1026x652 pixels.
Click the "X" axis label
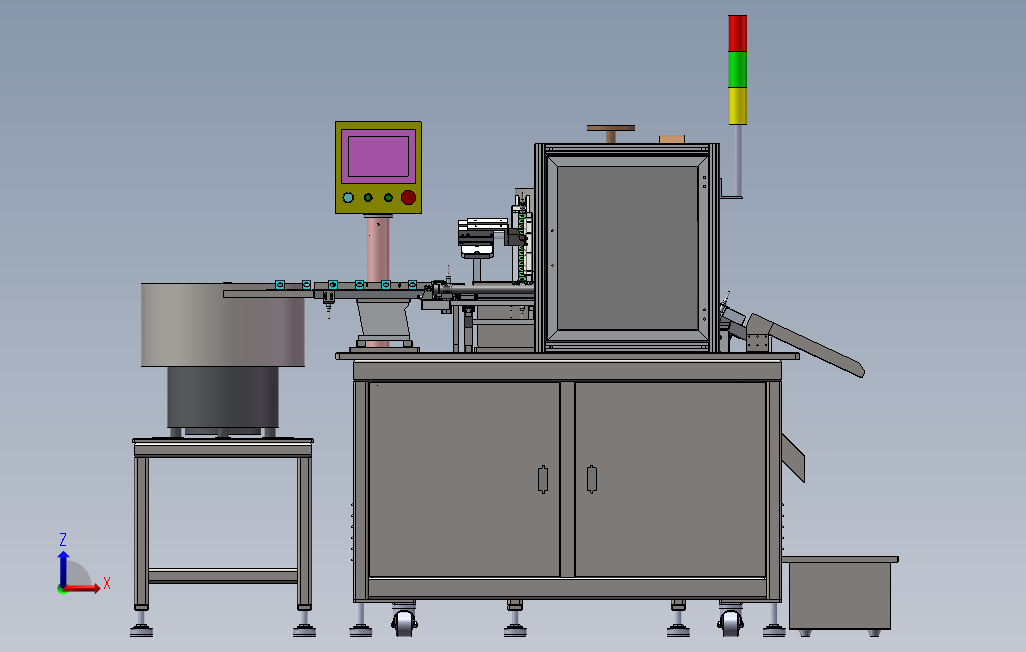(107, 583)
